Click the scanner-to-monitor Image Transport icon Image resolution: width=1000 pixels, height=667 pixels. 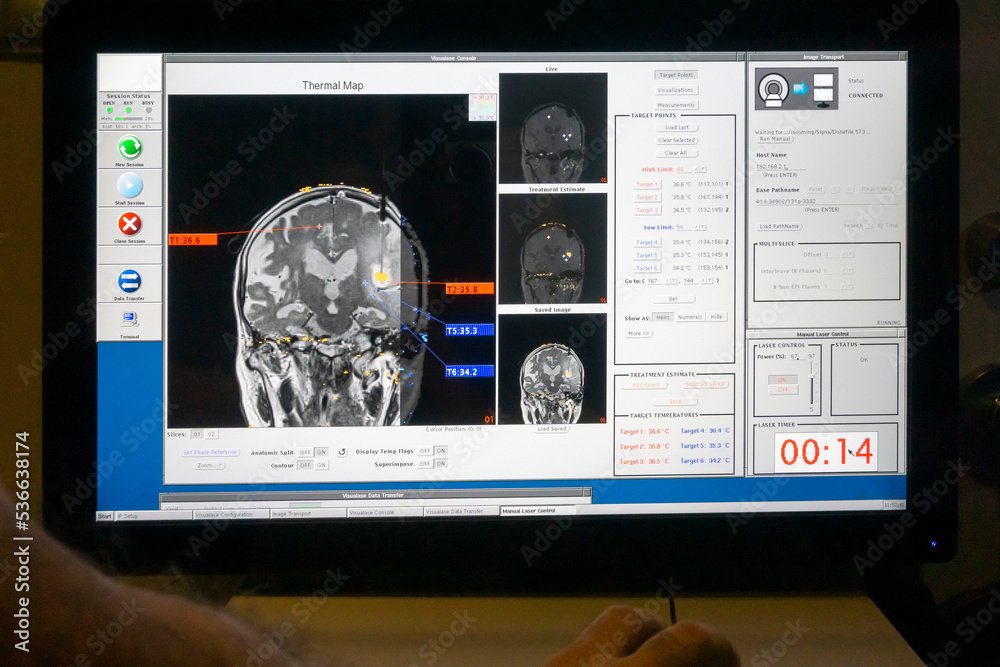(x=795, y=89)
